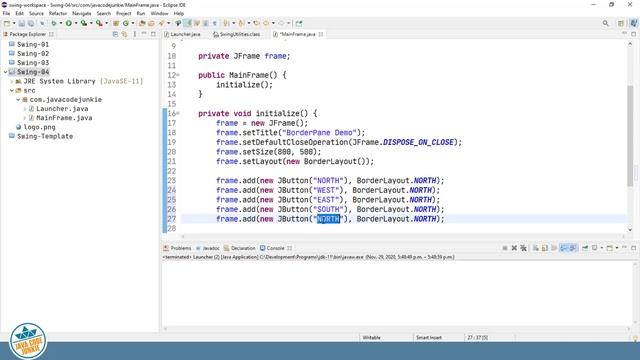Image resolution: width=640 pixels, height=360 pixels.
Task: Open the Window menu
Action: [159, 13]
